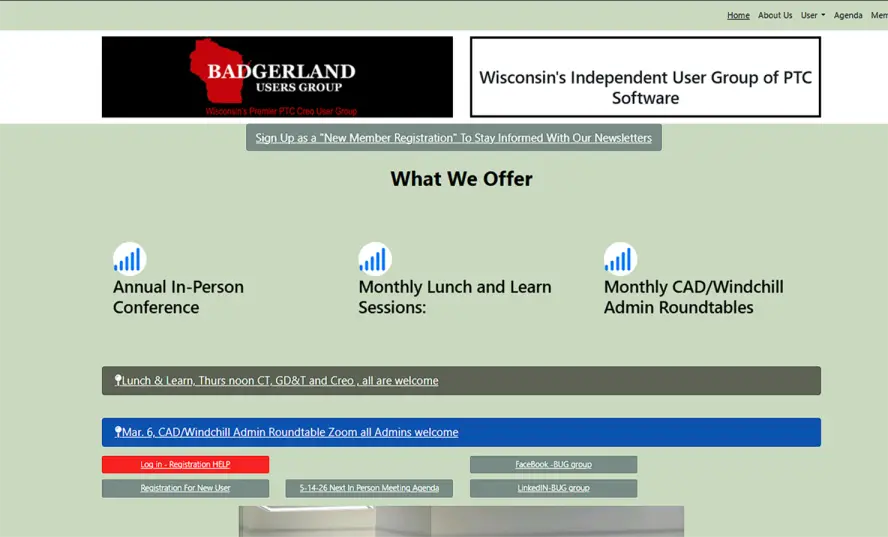Click the bar chart icon above Annual In-Person Conference

(x=129, y=259)
